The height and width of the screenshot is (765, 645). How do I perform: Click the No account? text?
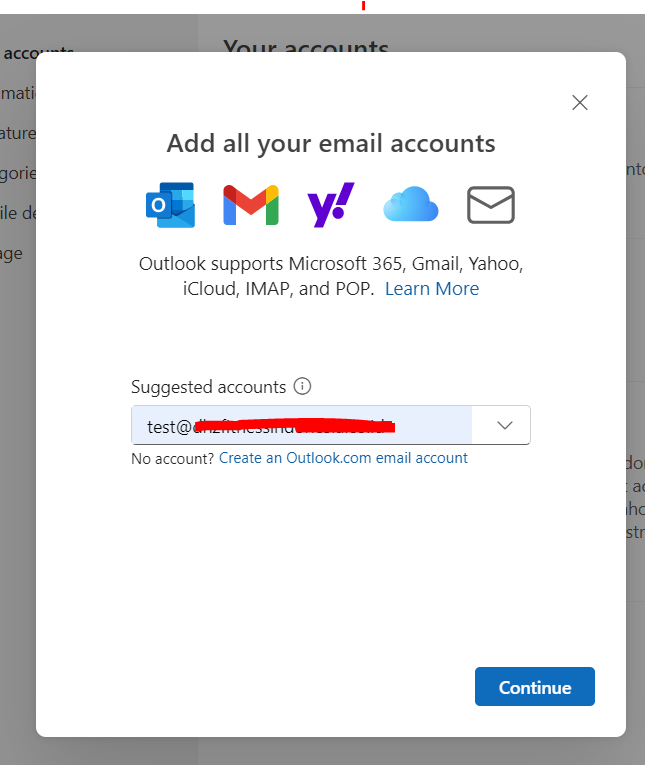click(x=173, y=459)
